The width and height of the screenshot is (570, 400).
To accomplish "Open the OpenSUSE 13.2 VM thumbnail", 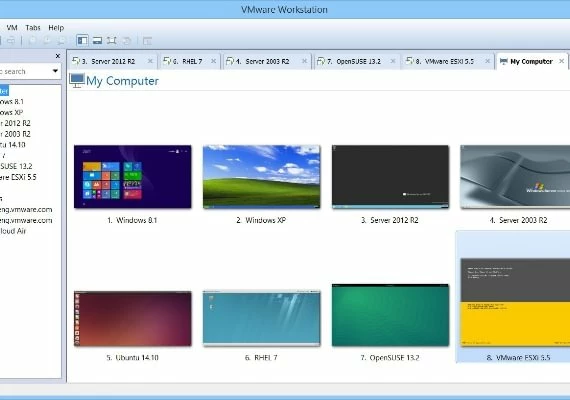I will pos(390,315).
